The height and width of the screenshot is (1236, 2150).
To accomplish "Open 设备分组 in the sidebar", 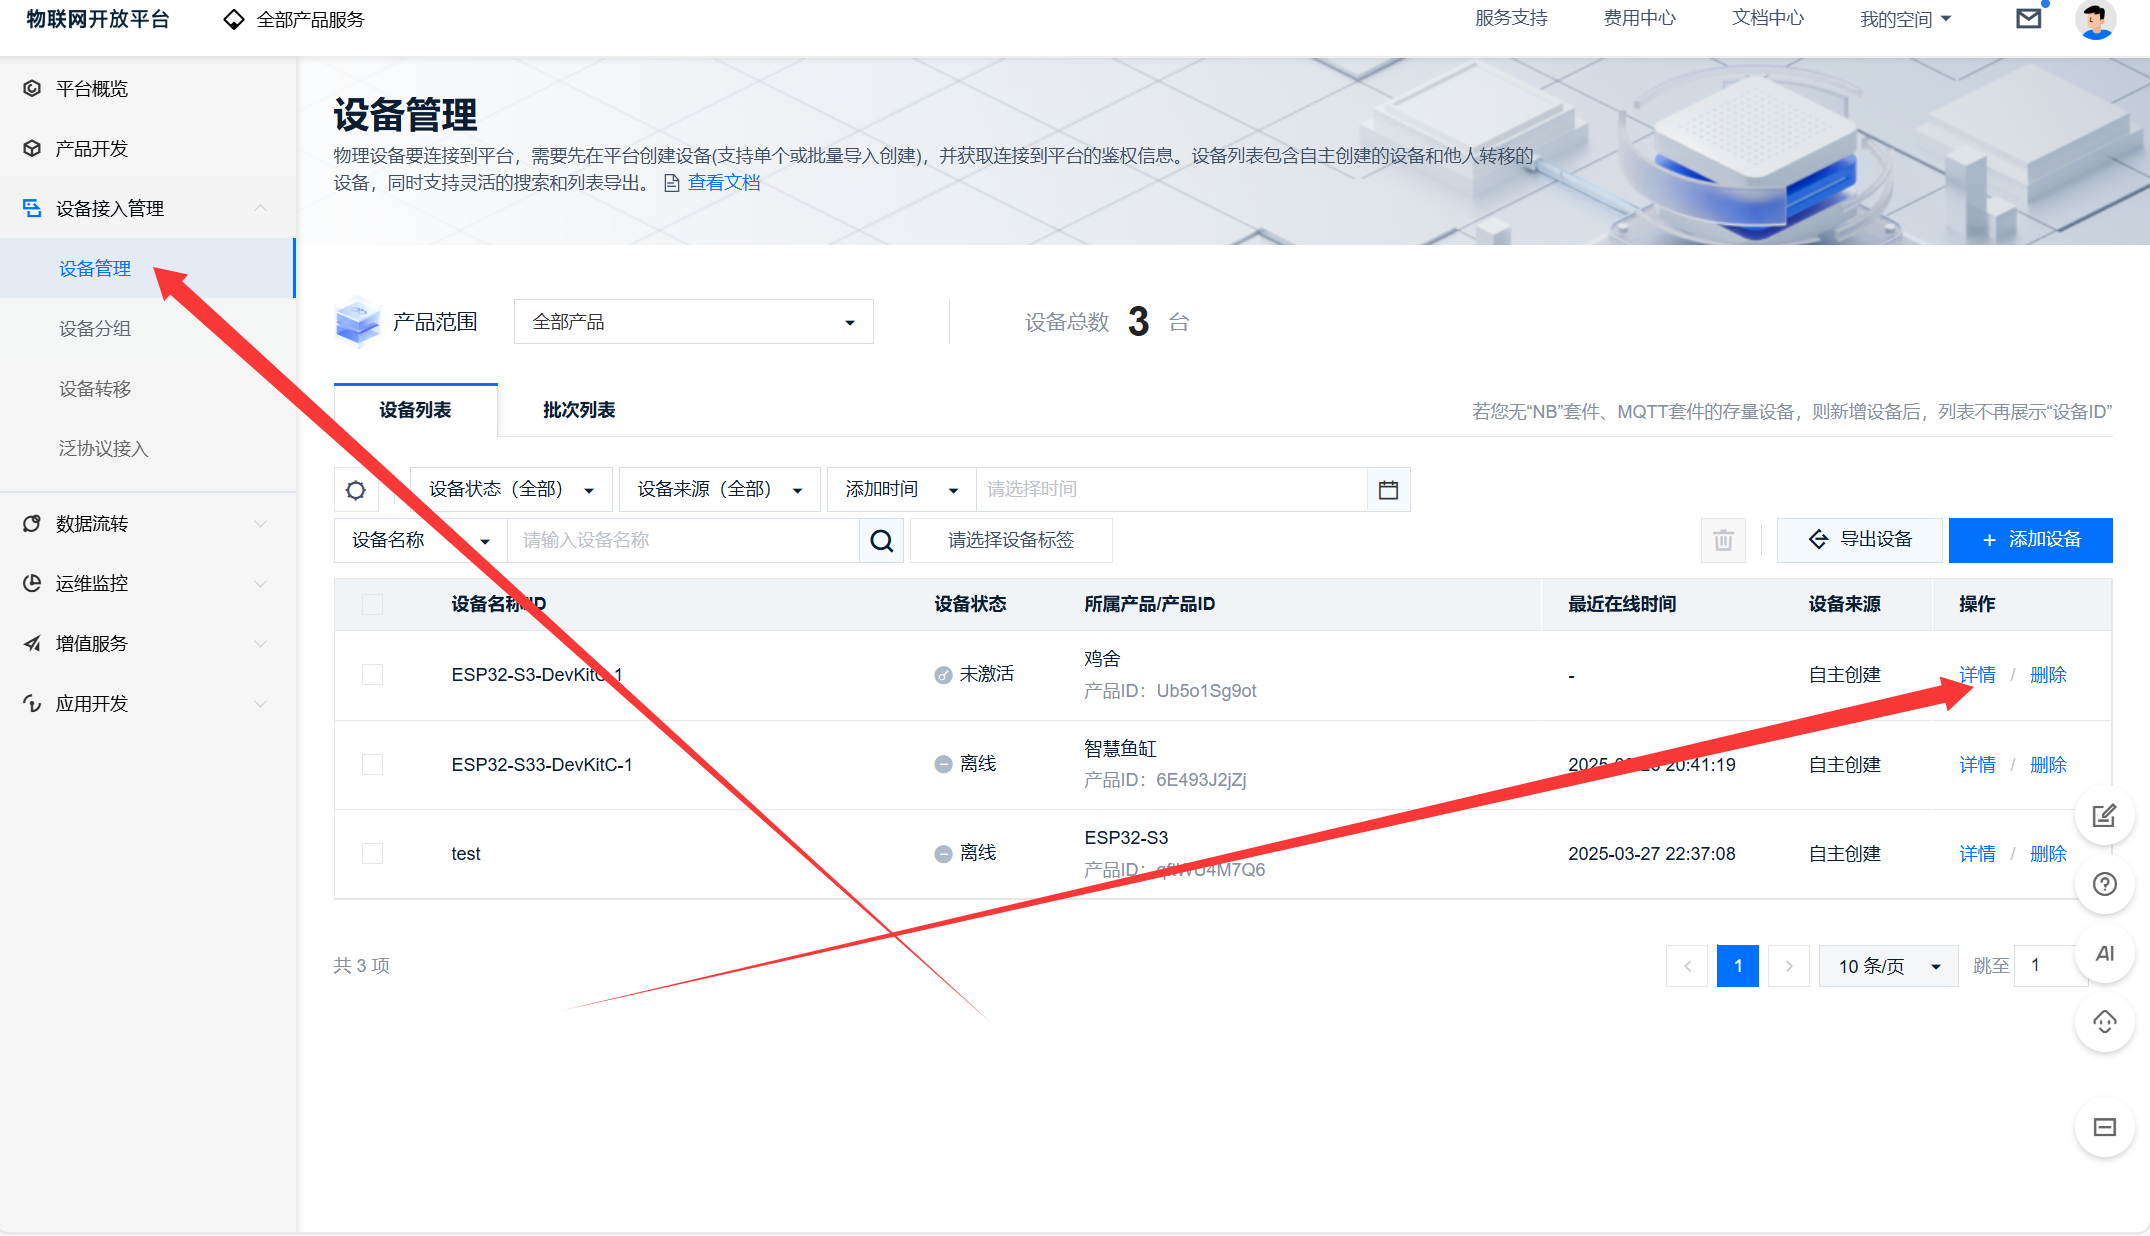I will click(x=95, y=329).
